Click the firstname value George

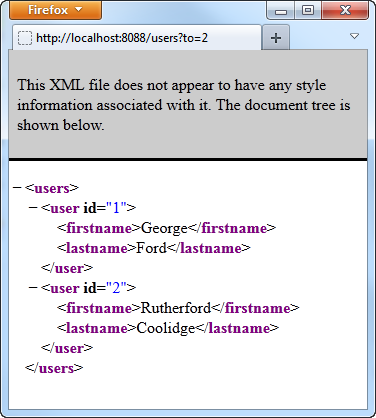(164, 228)
